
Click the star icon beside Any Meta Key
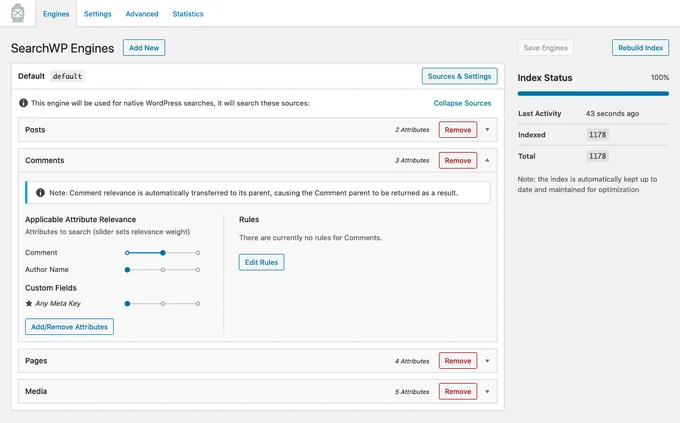29,303
